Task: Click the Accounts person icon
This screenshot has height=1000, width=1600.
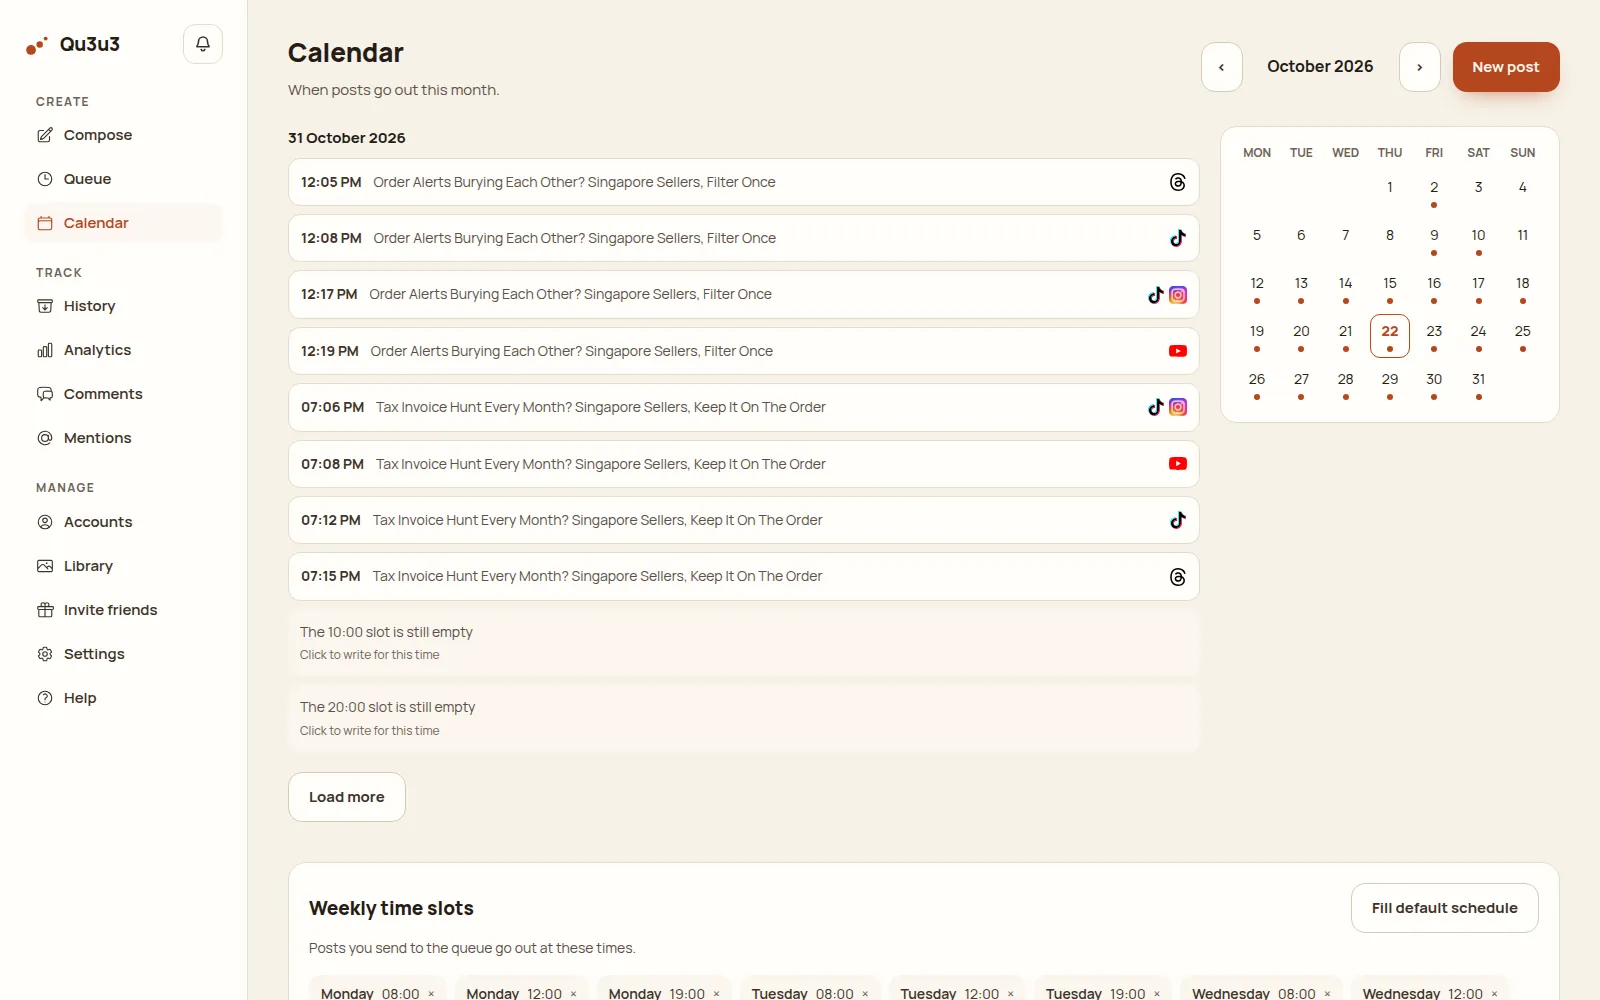Action: [45, 522]
